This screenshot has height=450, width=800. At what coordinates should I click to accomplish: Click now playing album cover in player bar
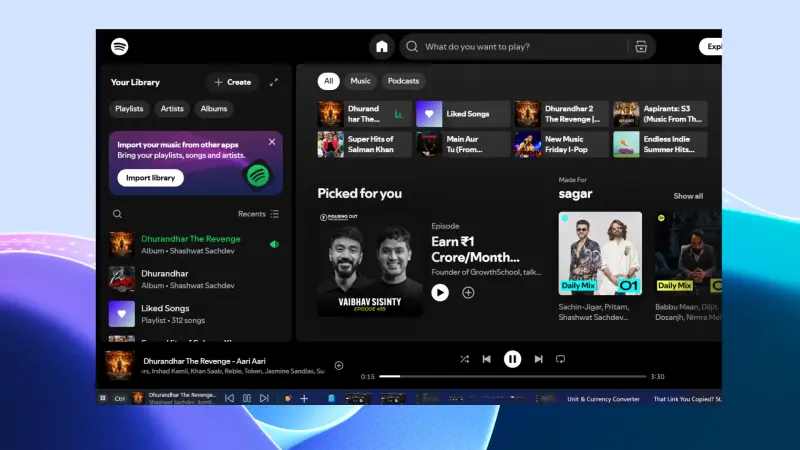point(119,365)
